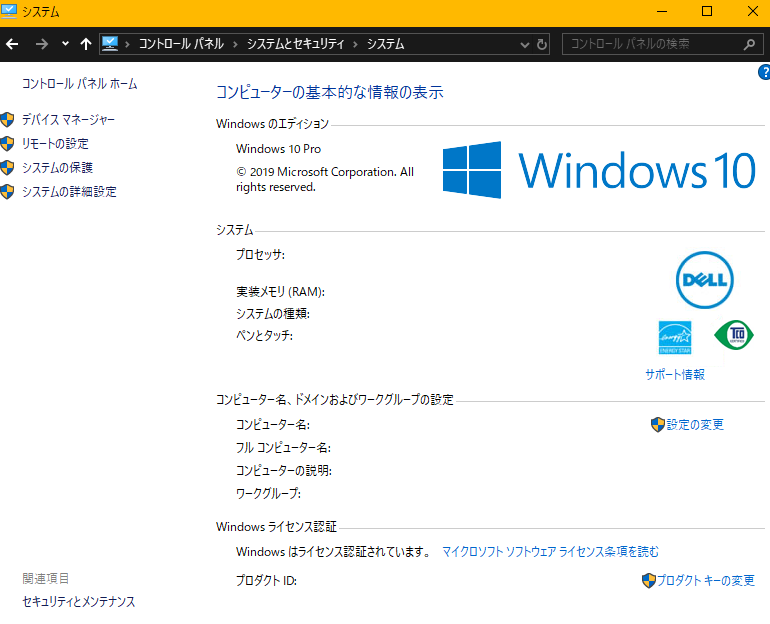Refresh the system page
This screenshot has height=624, width=770.
[542, 44]
